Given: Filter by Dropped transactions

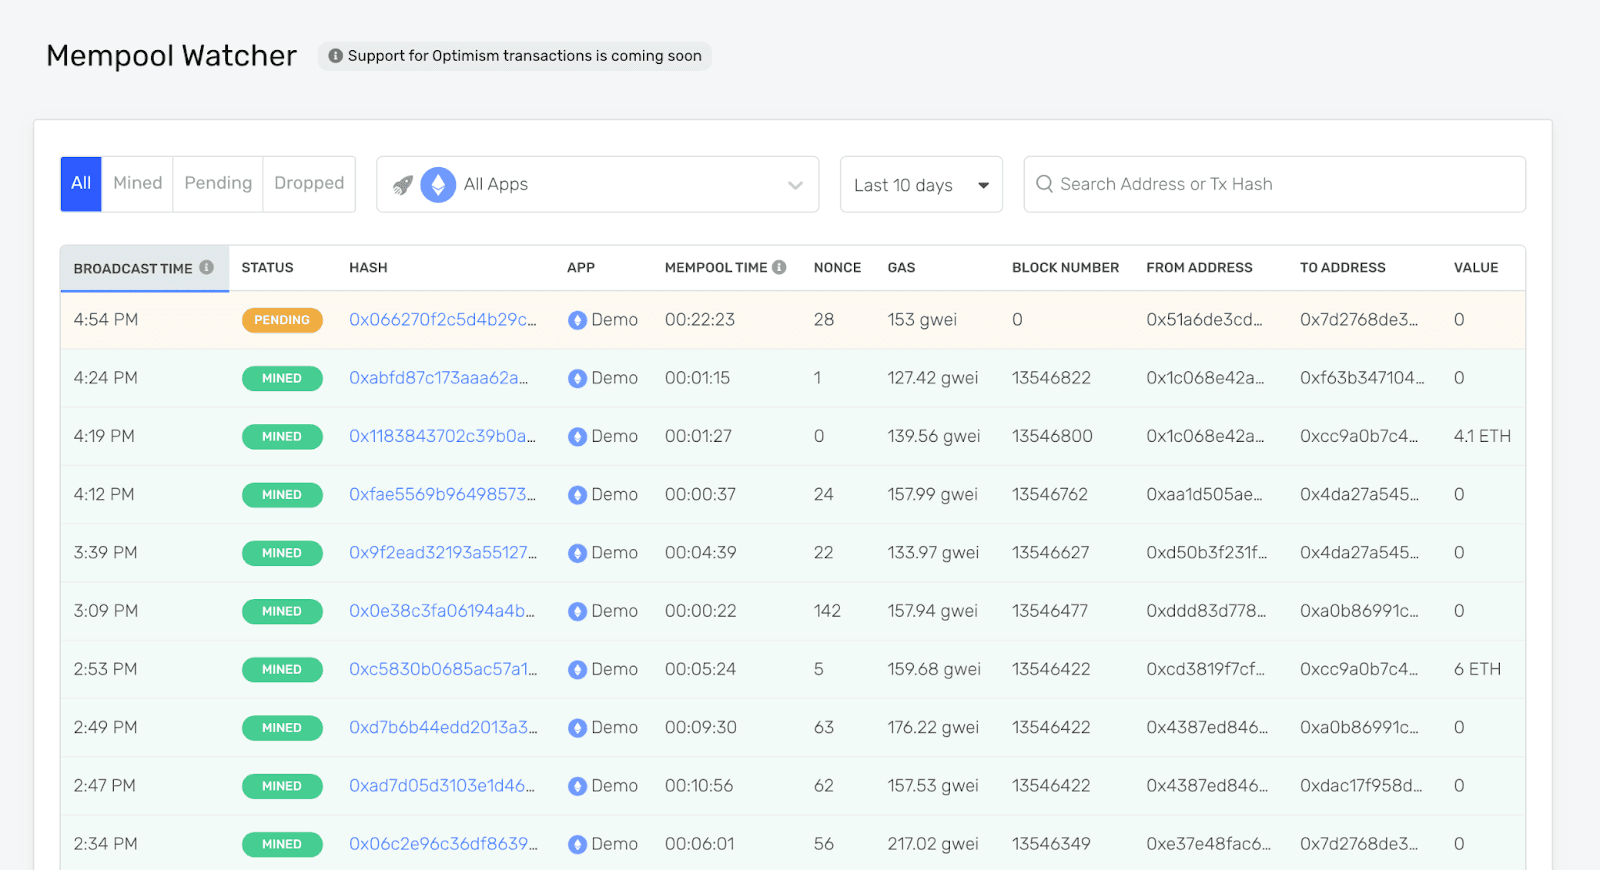Looking at the screenshot, I should coord(309,184).
